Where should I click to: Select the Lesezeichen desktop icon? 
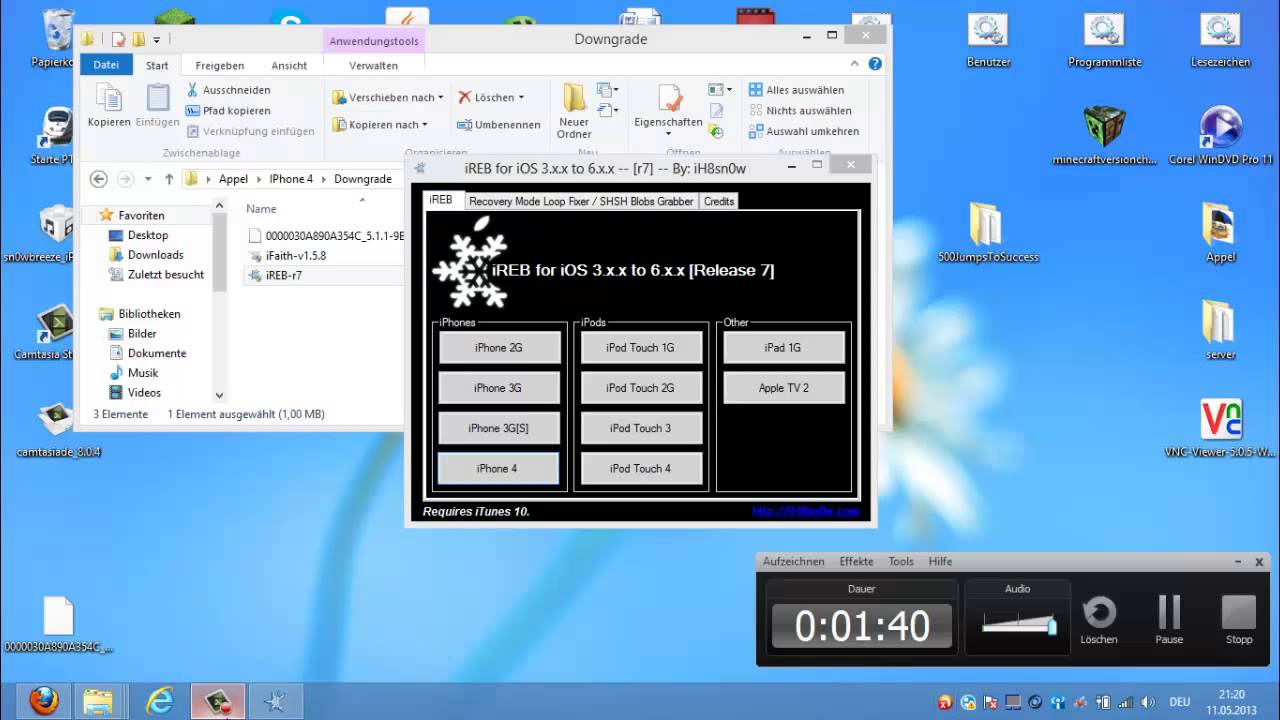tap(1220, 40)
